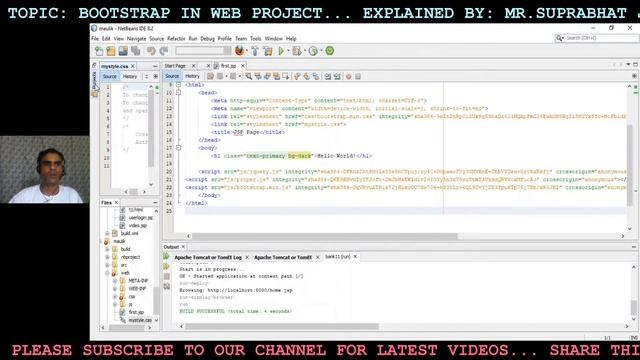The width and height of the screenshot is (640, 360).
Task: Open the Debug Project dropdown arrow
Action: (x=304, y=51)
